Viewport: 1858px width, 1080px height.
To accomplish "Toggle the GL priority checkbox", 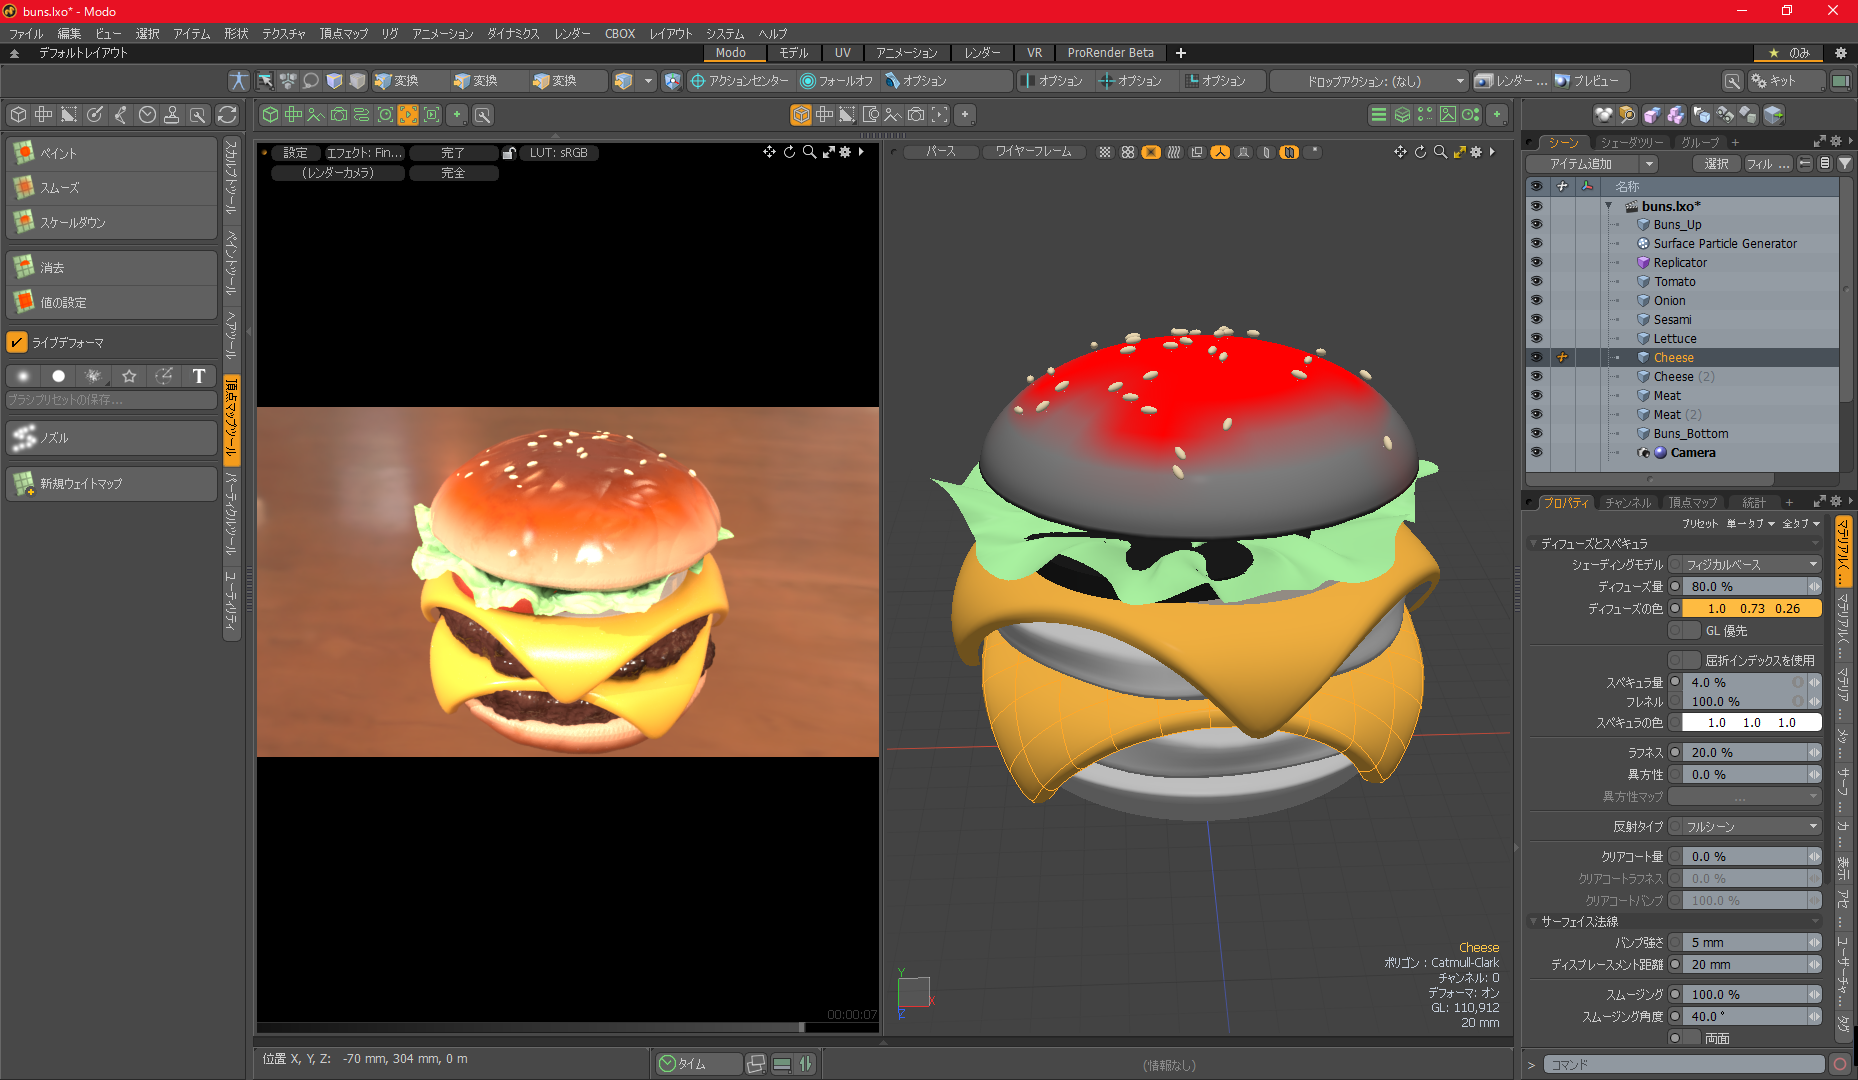I will (x=1685, y=631).
